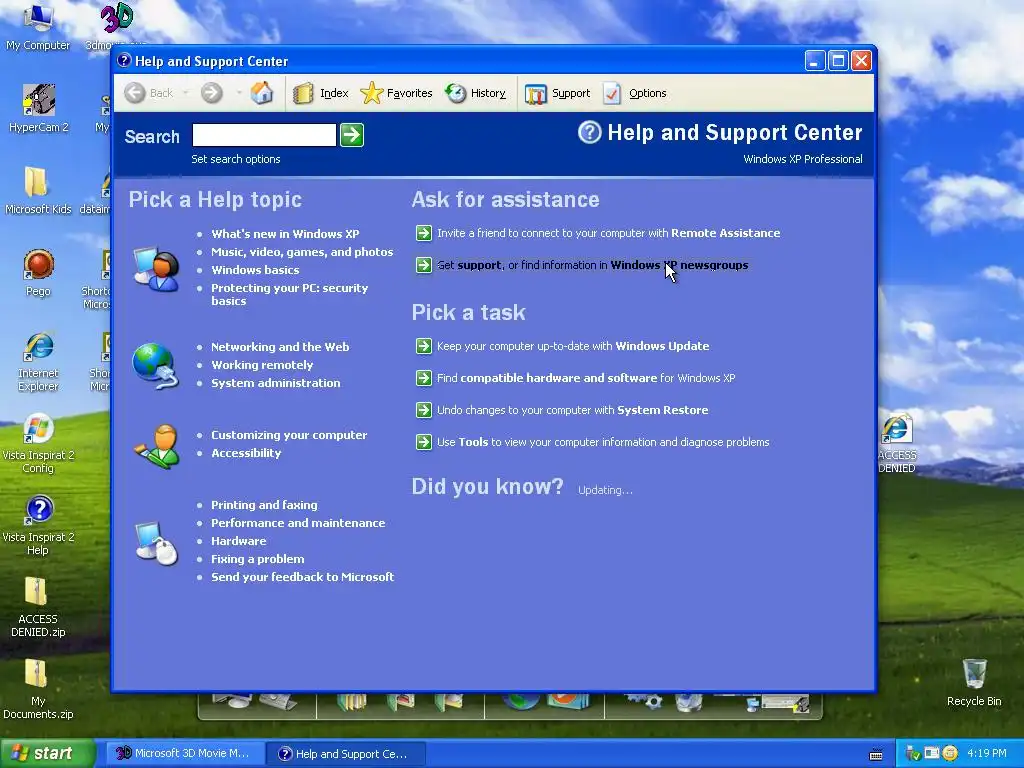Image resolution: width=1024 pixels, height=768 pixels.
Task: Minimize the Help and Support Center window
Action: 814,61
